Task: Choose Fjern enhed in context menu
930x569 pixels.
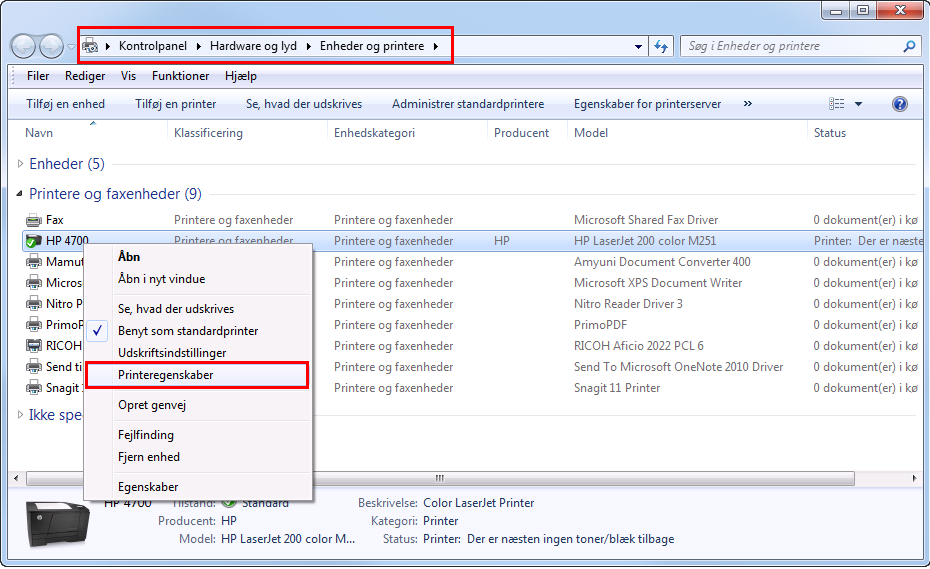Action: (198, 457)
